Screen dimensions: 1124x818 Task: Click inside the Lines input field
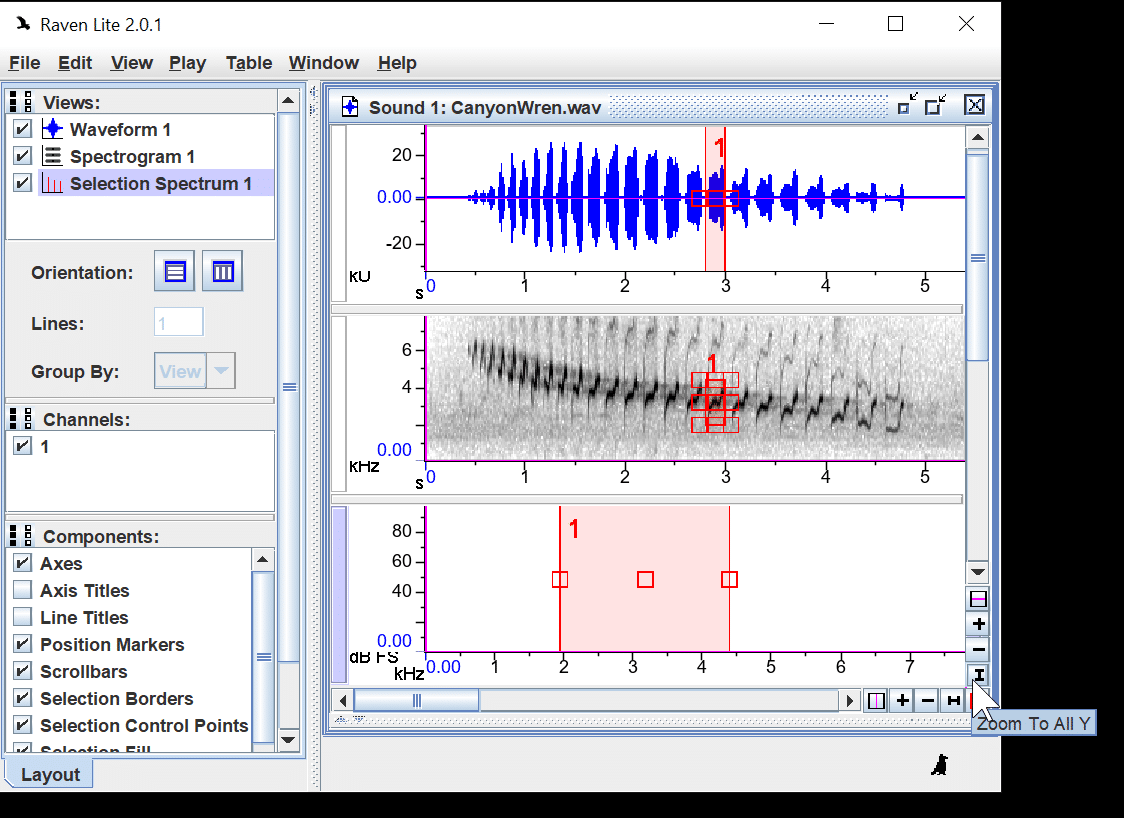pos(178,323)
